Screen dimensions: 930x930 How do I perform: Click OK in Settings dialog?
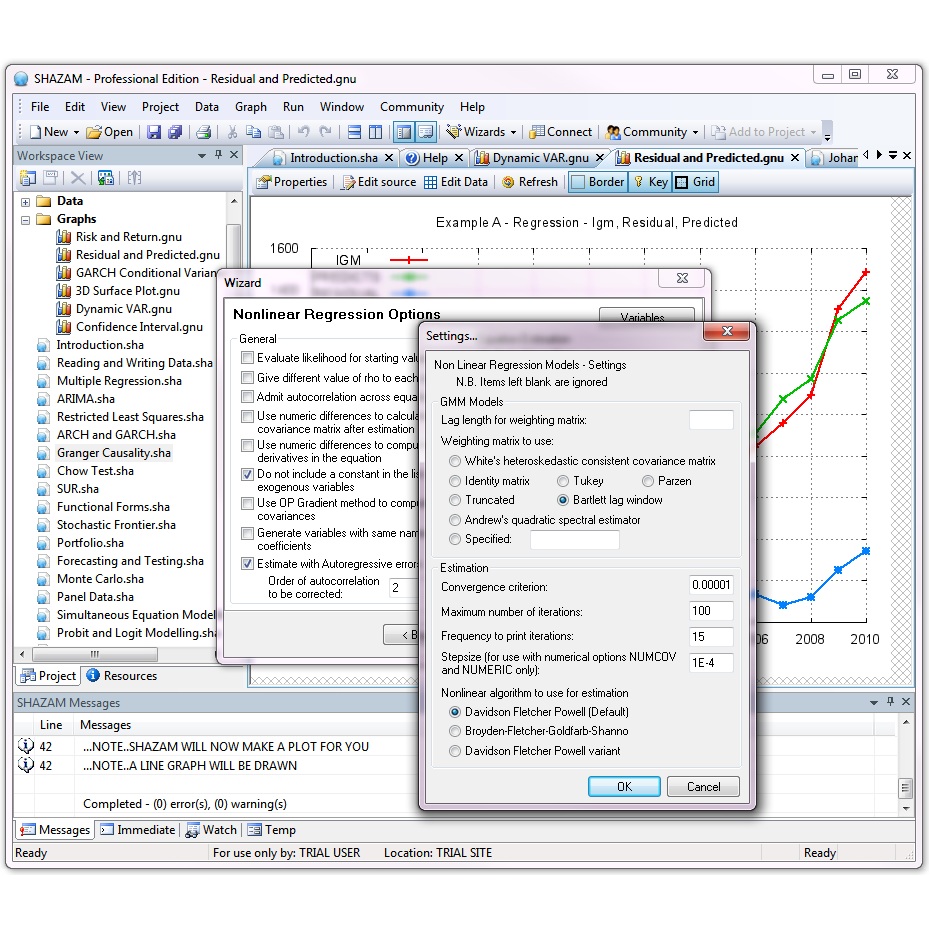point(624,786)
